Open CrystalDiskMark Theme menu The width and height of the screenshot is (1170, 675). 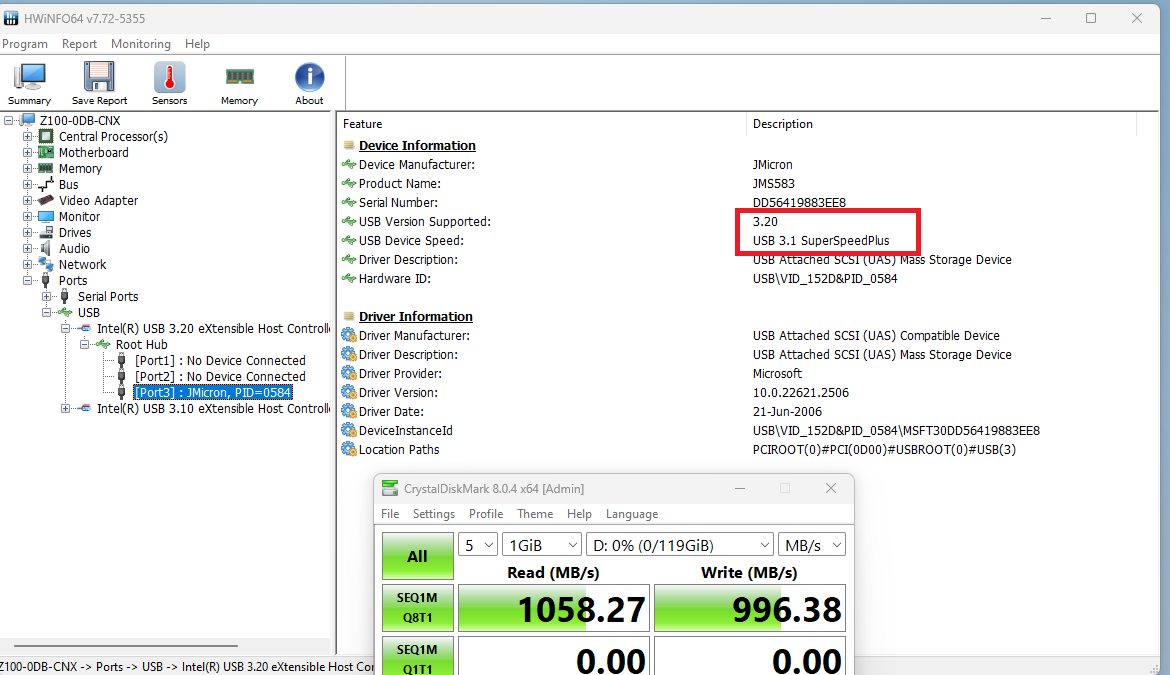535,514
